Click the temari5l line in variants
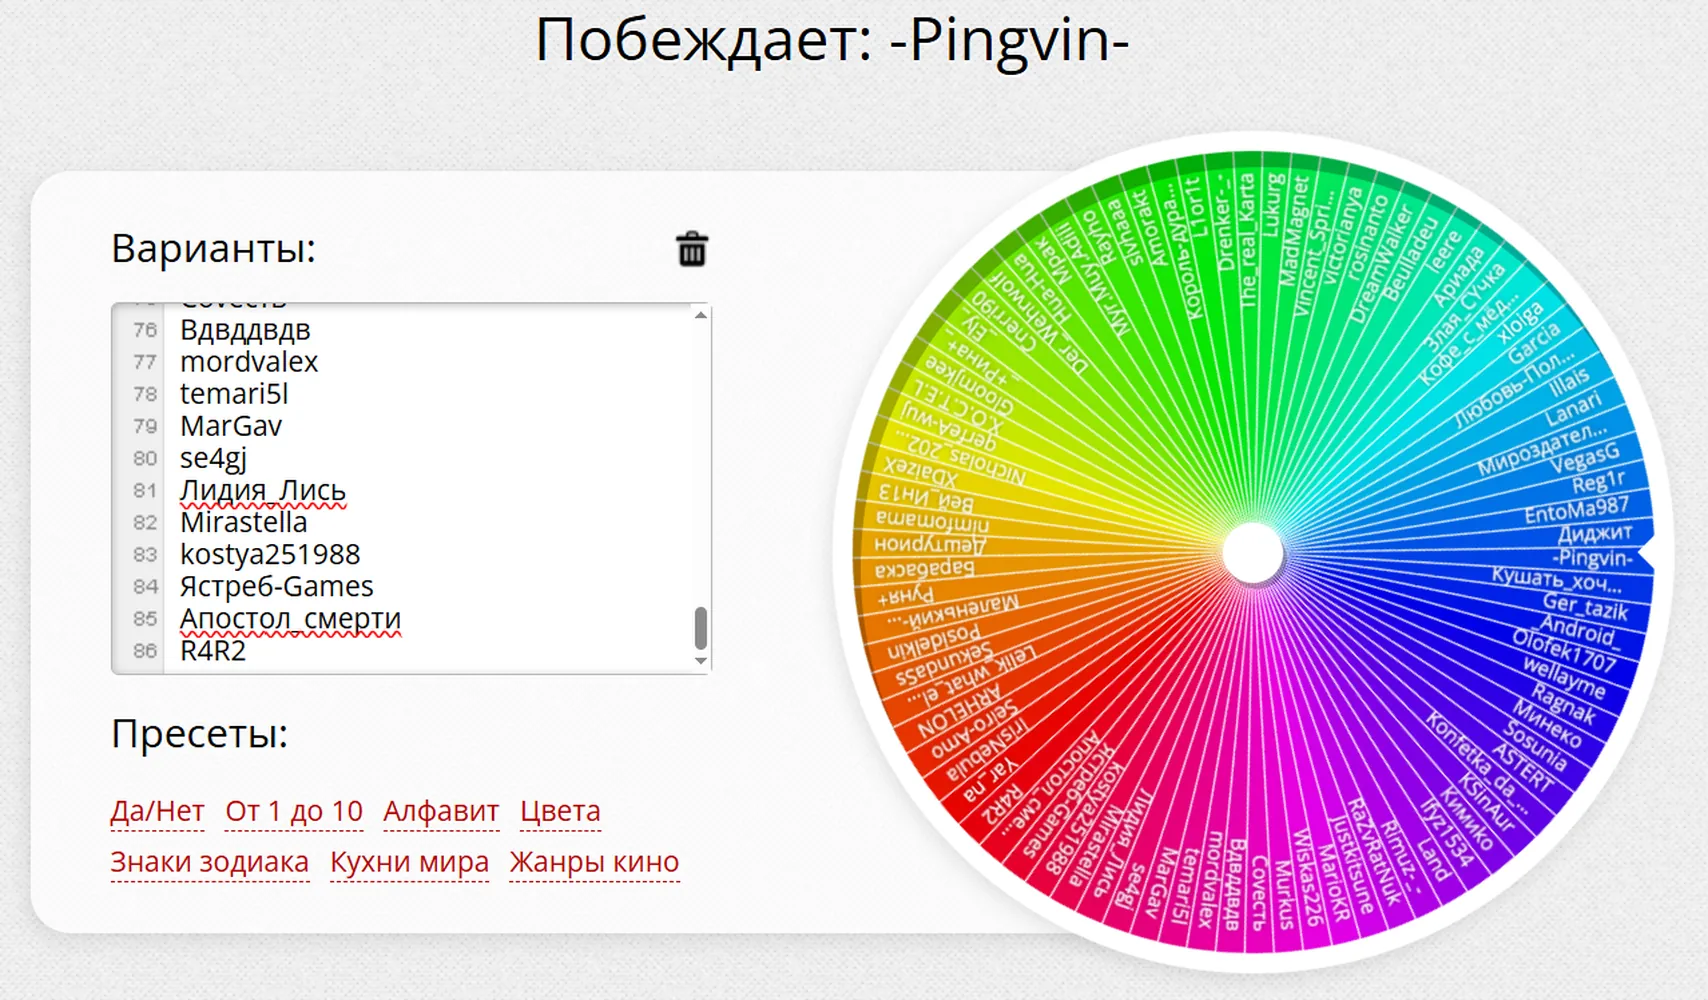The height and width of the screenshot is (1000, 1708). coord(234,393)
